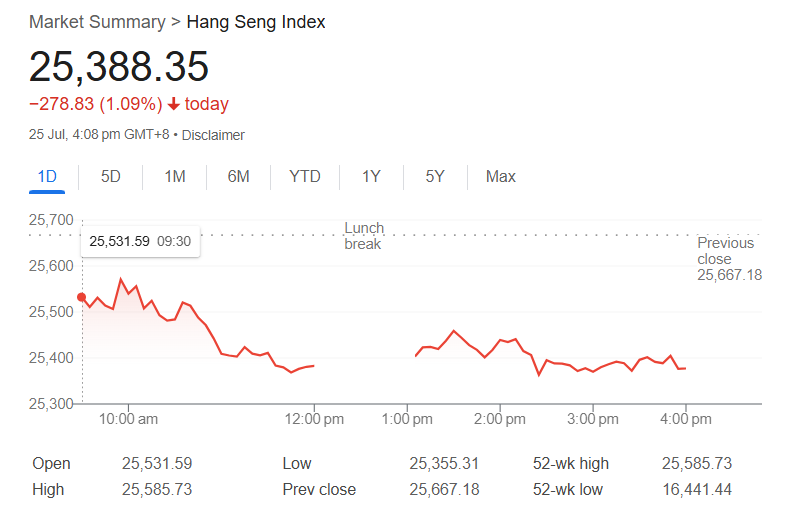This screenshot has width=806, height=516.
Task: Switch to the 1Y chart tab
Action: click(371, 176)
